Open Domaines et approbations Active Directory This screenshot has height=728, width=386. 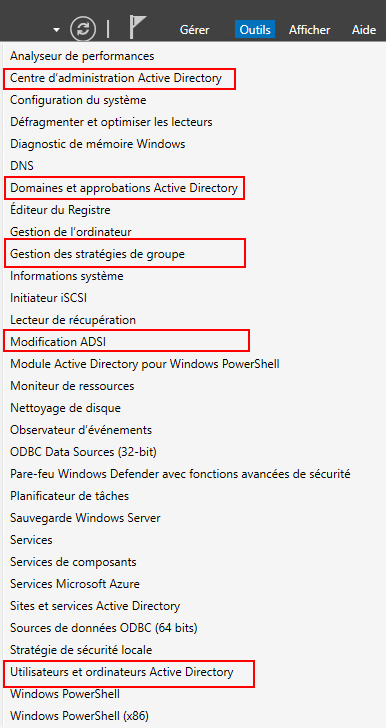tap(124, 188)
